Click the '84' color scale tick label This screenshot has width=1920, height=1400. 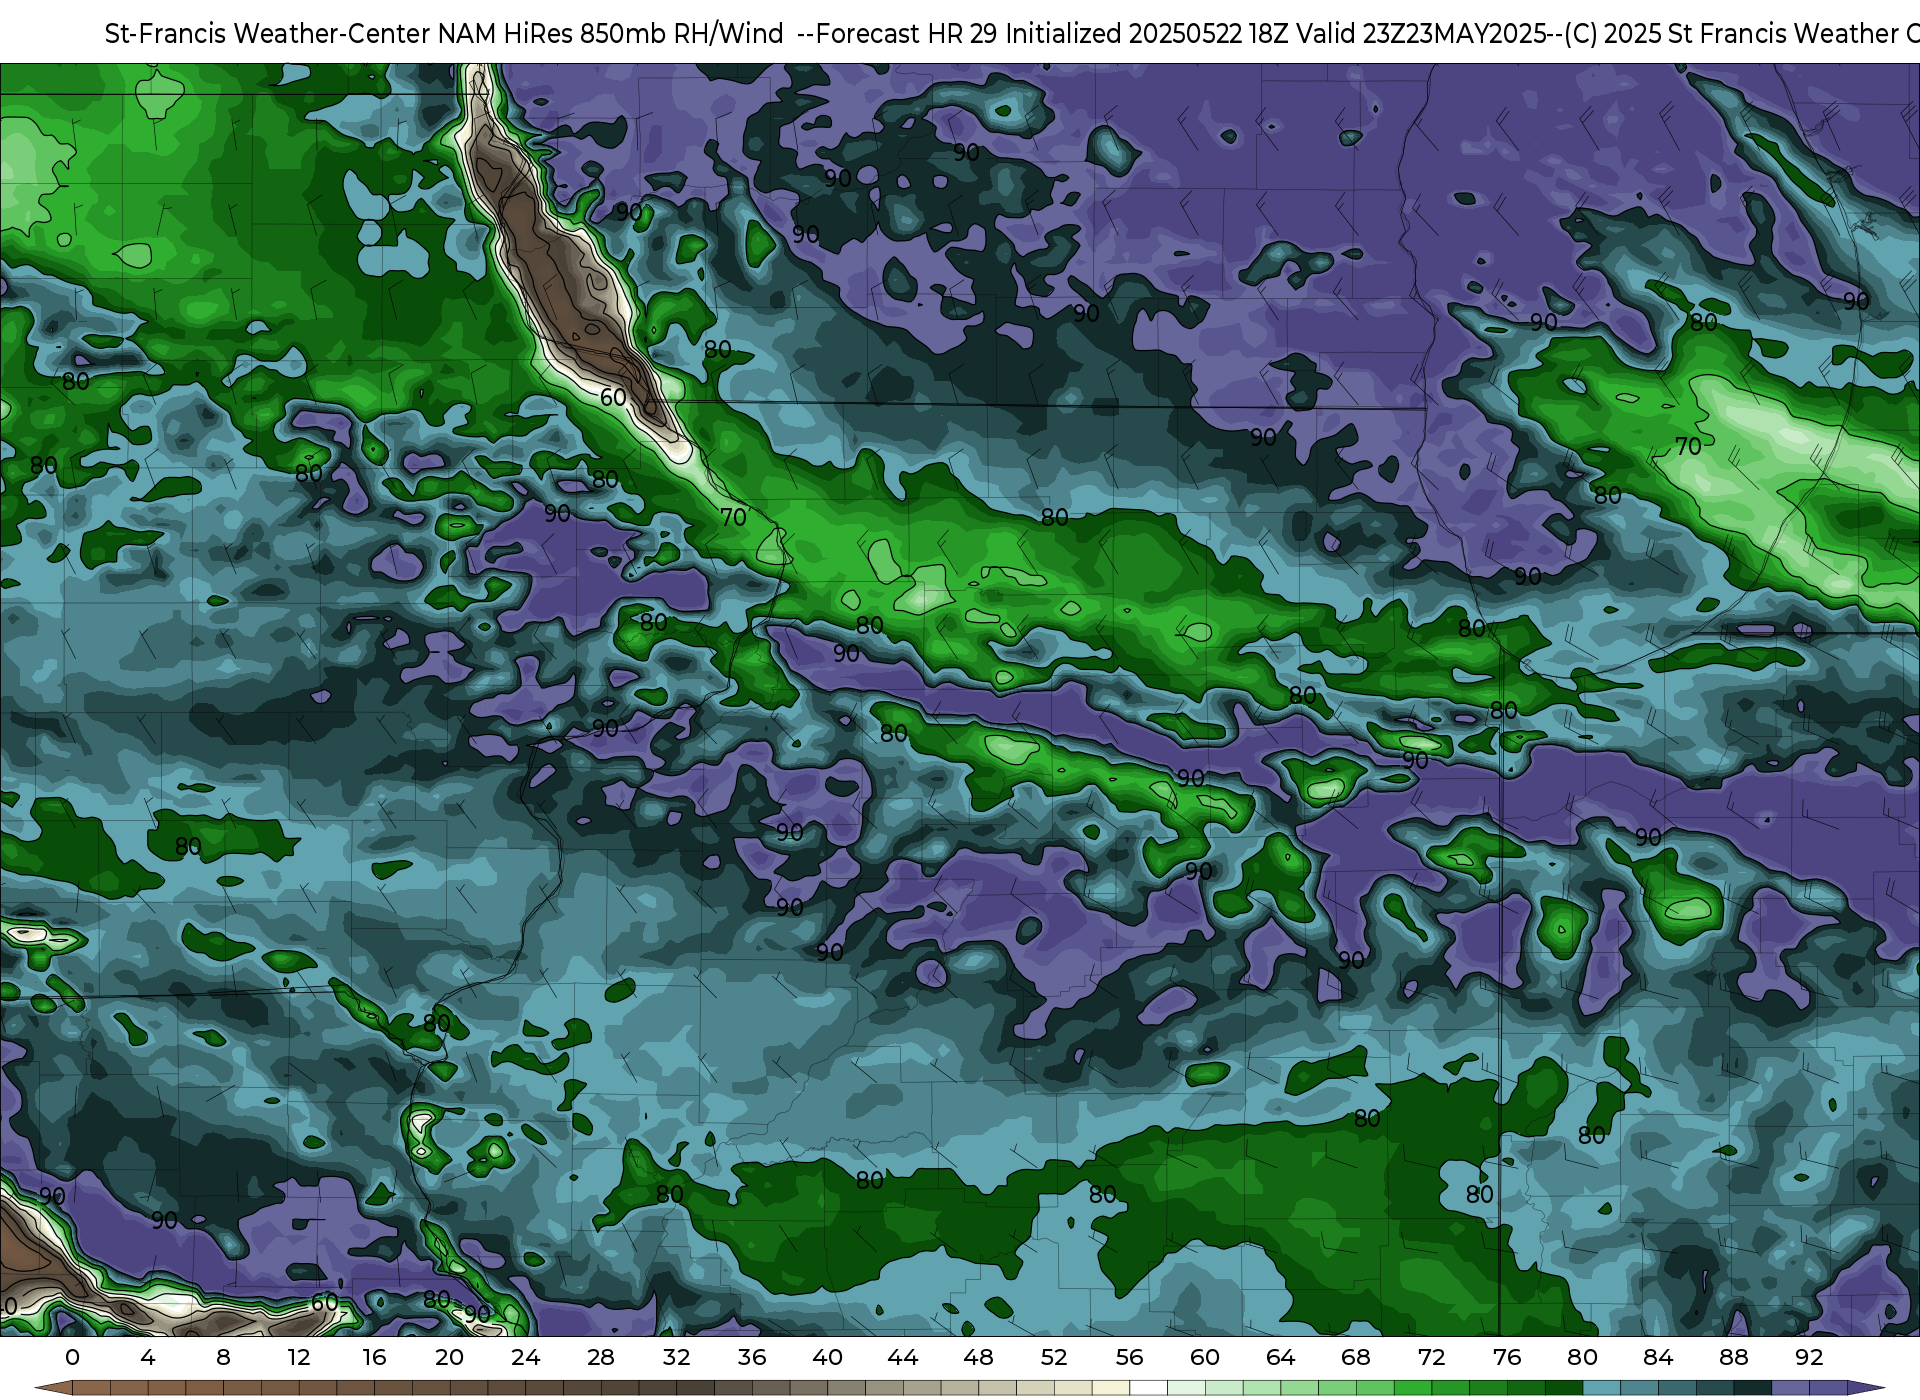click(1658, 1357)
